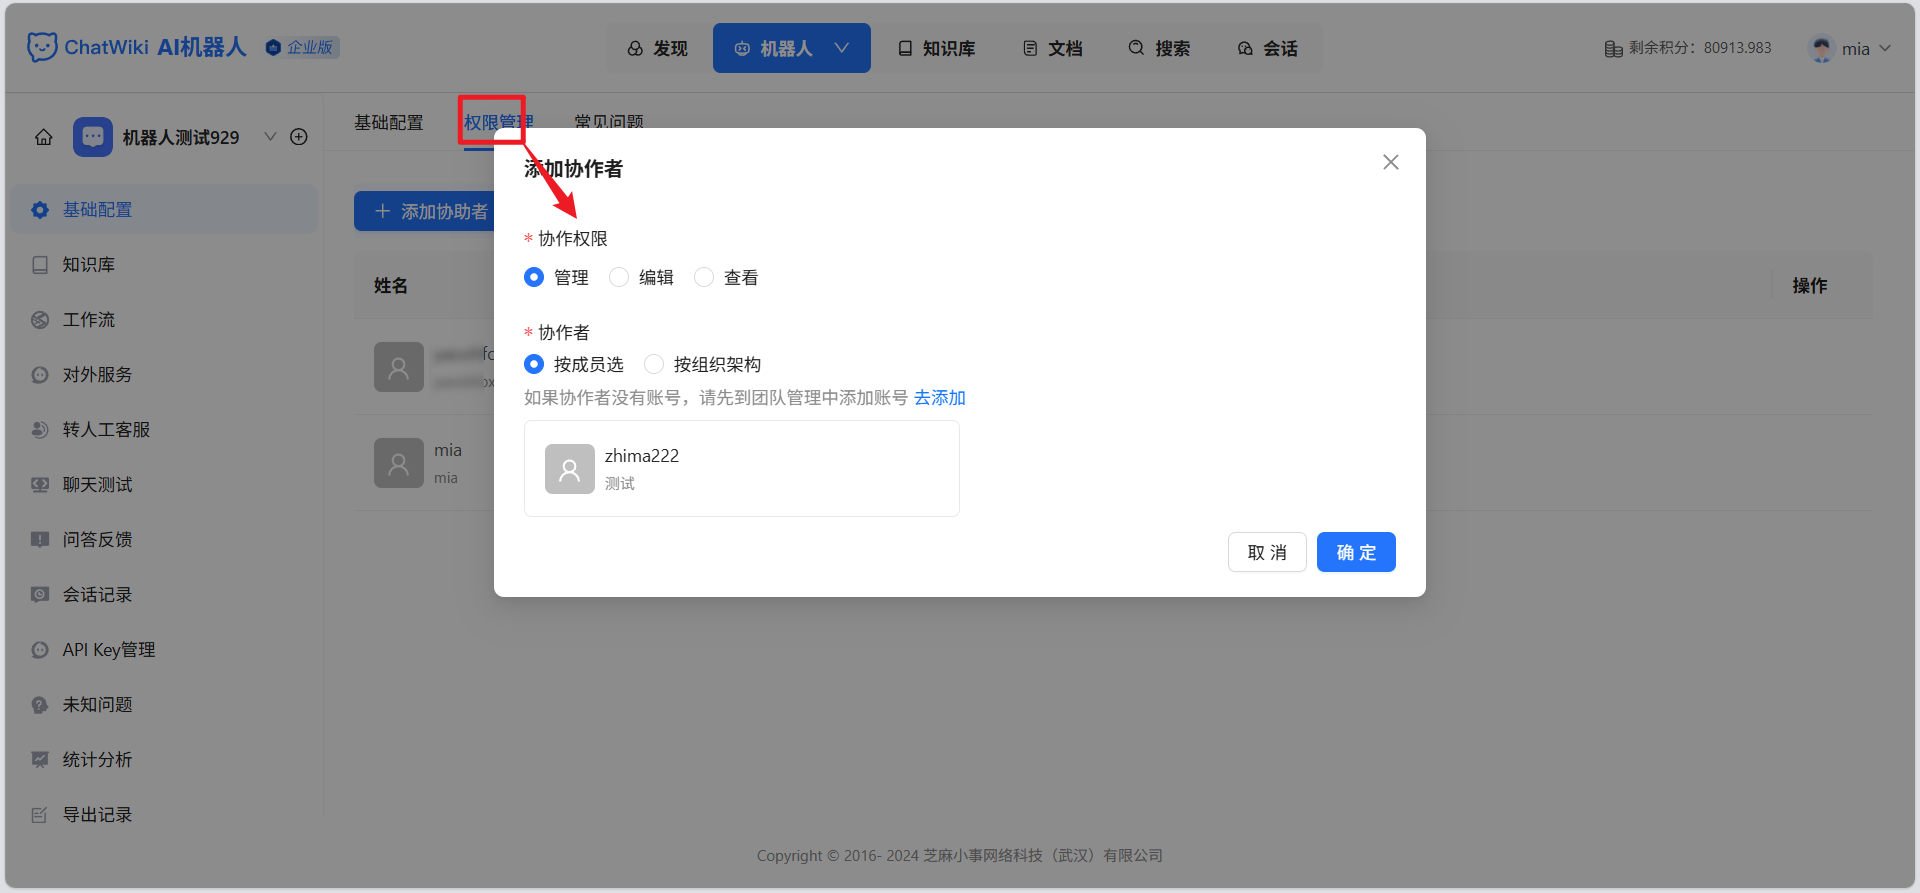The height and width of the screenshot is (893, 1920).
Task: Click the plus circle icon beside robot name
Action: [299, 137]
